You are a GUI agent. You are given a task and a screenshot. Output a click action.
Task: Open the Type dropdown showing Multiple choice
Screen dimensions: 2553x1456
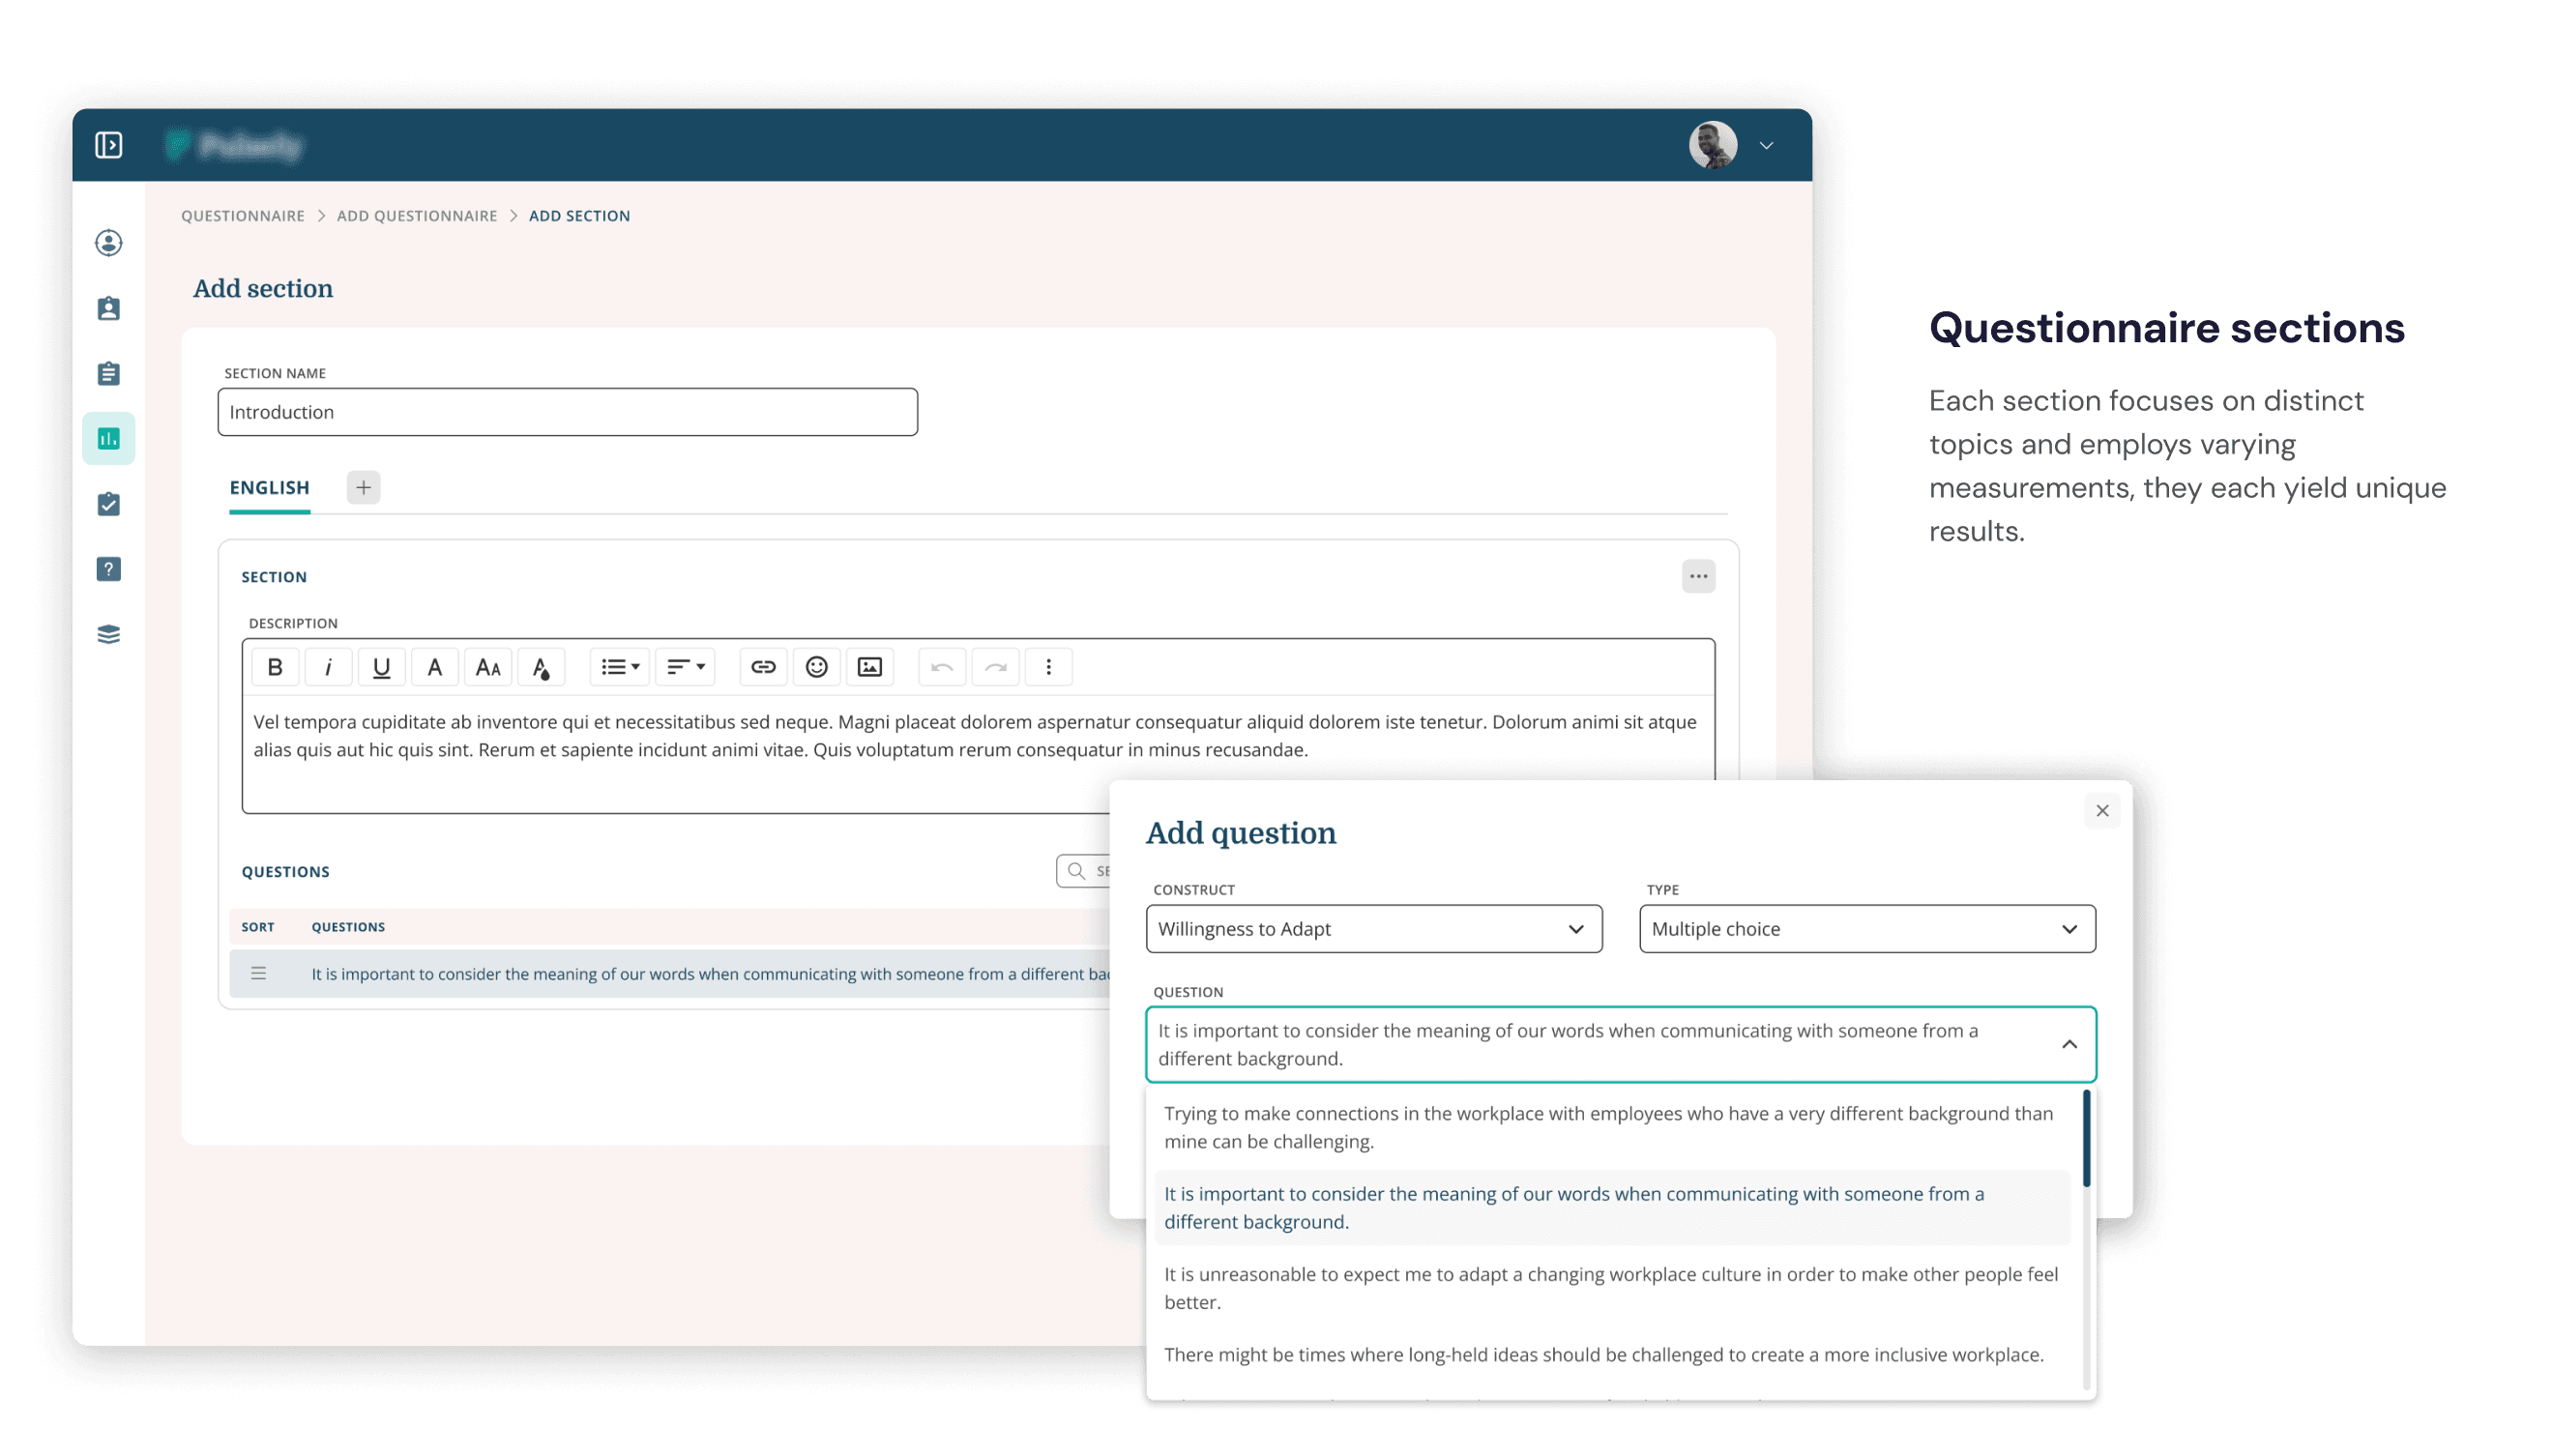click(1866, 929)
